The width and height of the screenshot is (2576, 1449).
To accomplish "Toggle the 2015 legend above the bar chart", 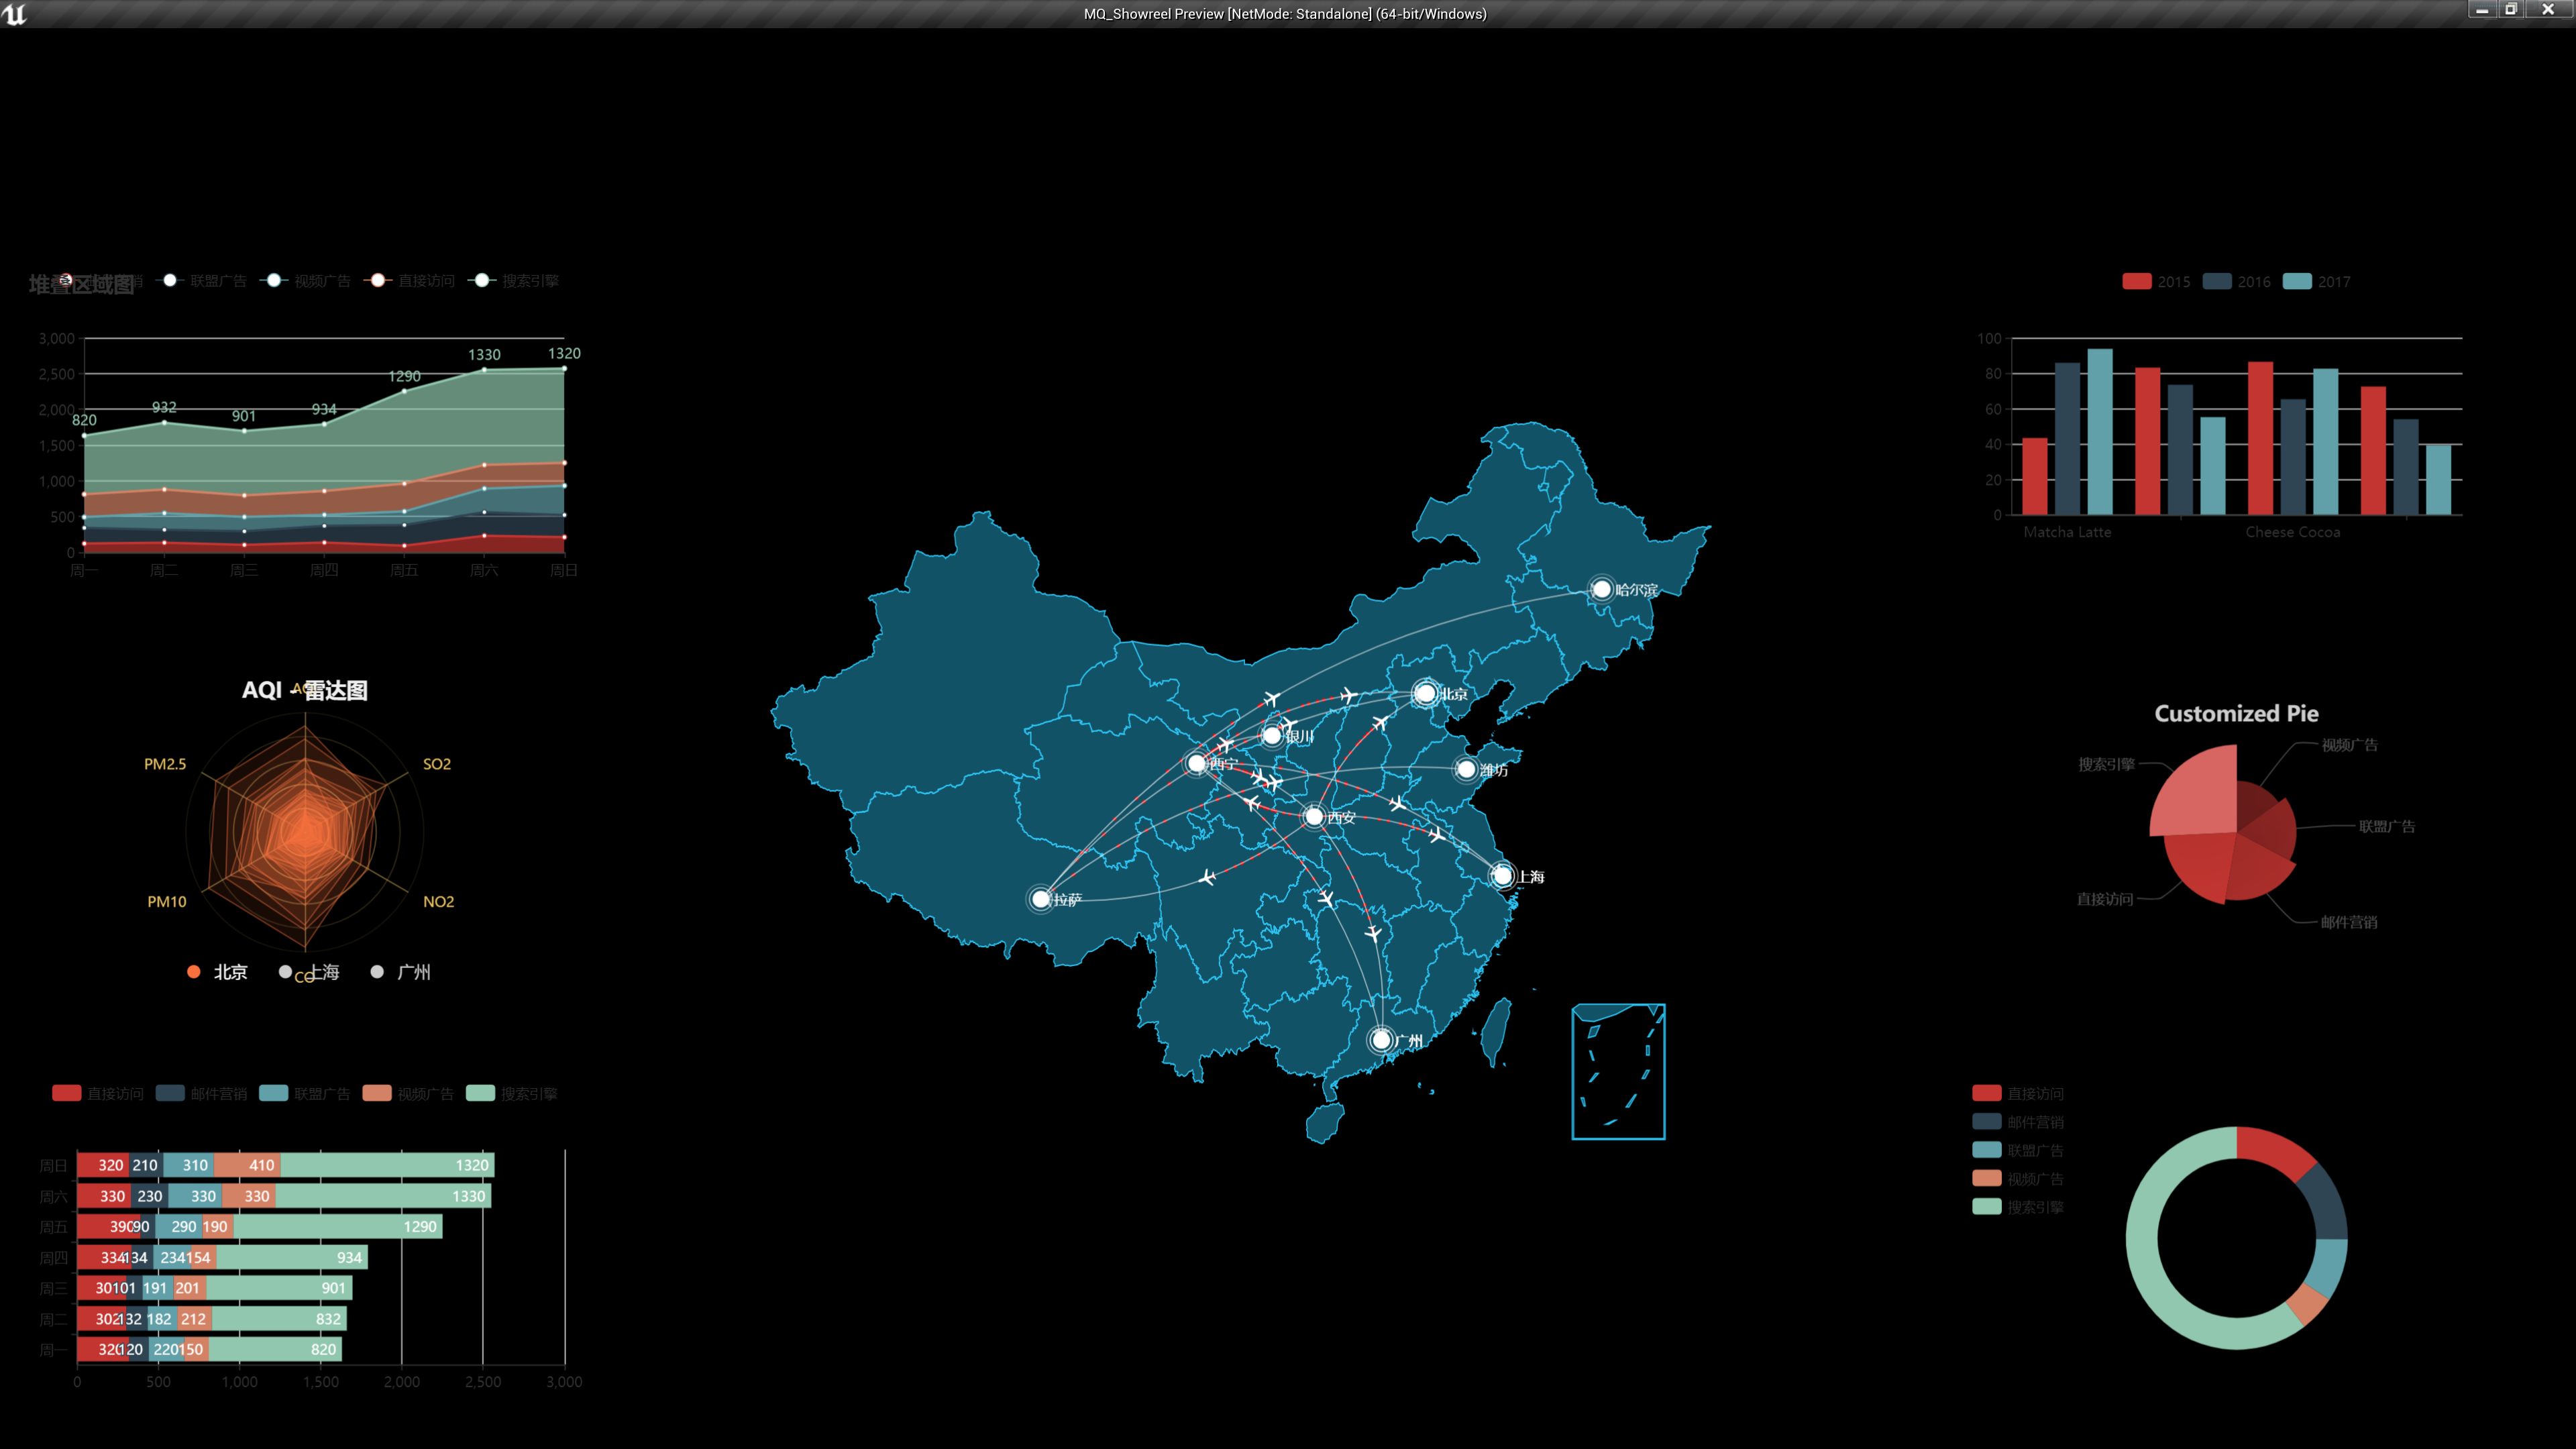I will pyautogui.click(x=2138, y=281).
